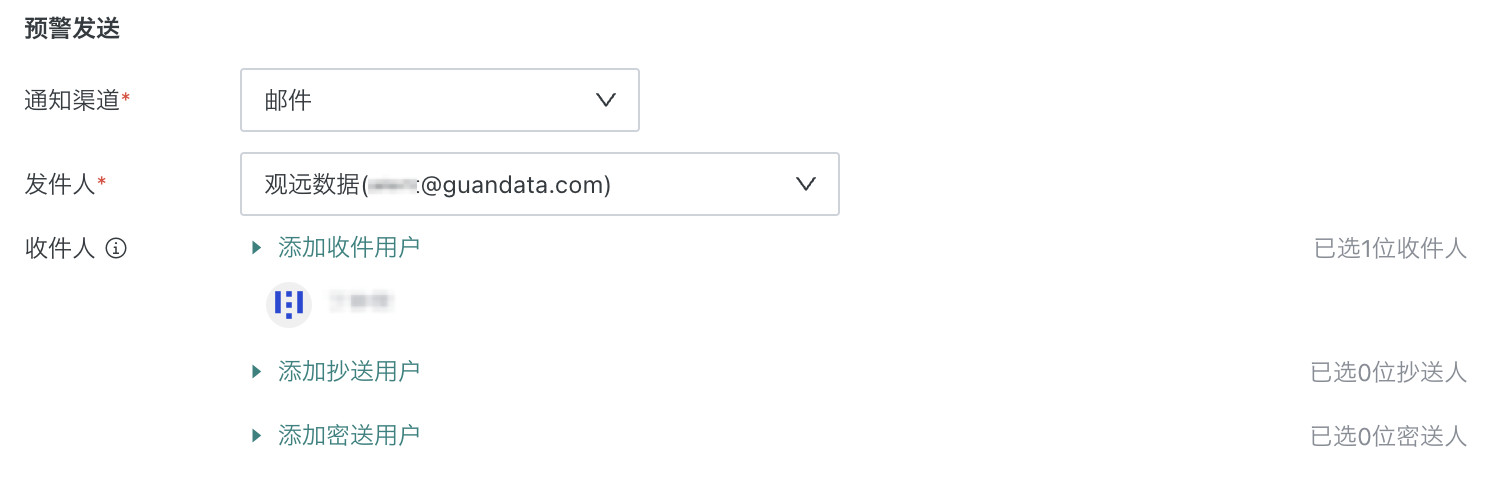Expand the triangle beside 添加抄送用户

(257, 372)
